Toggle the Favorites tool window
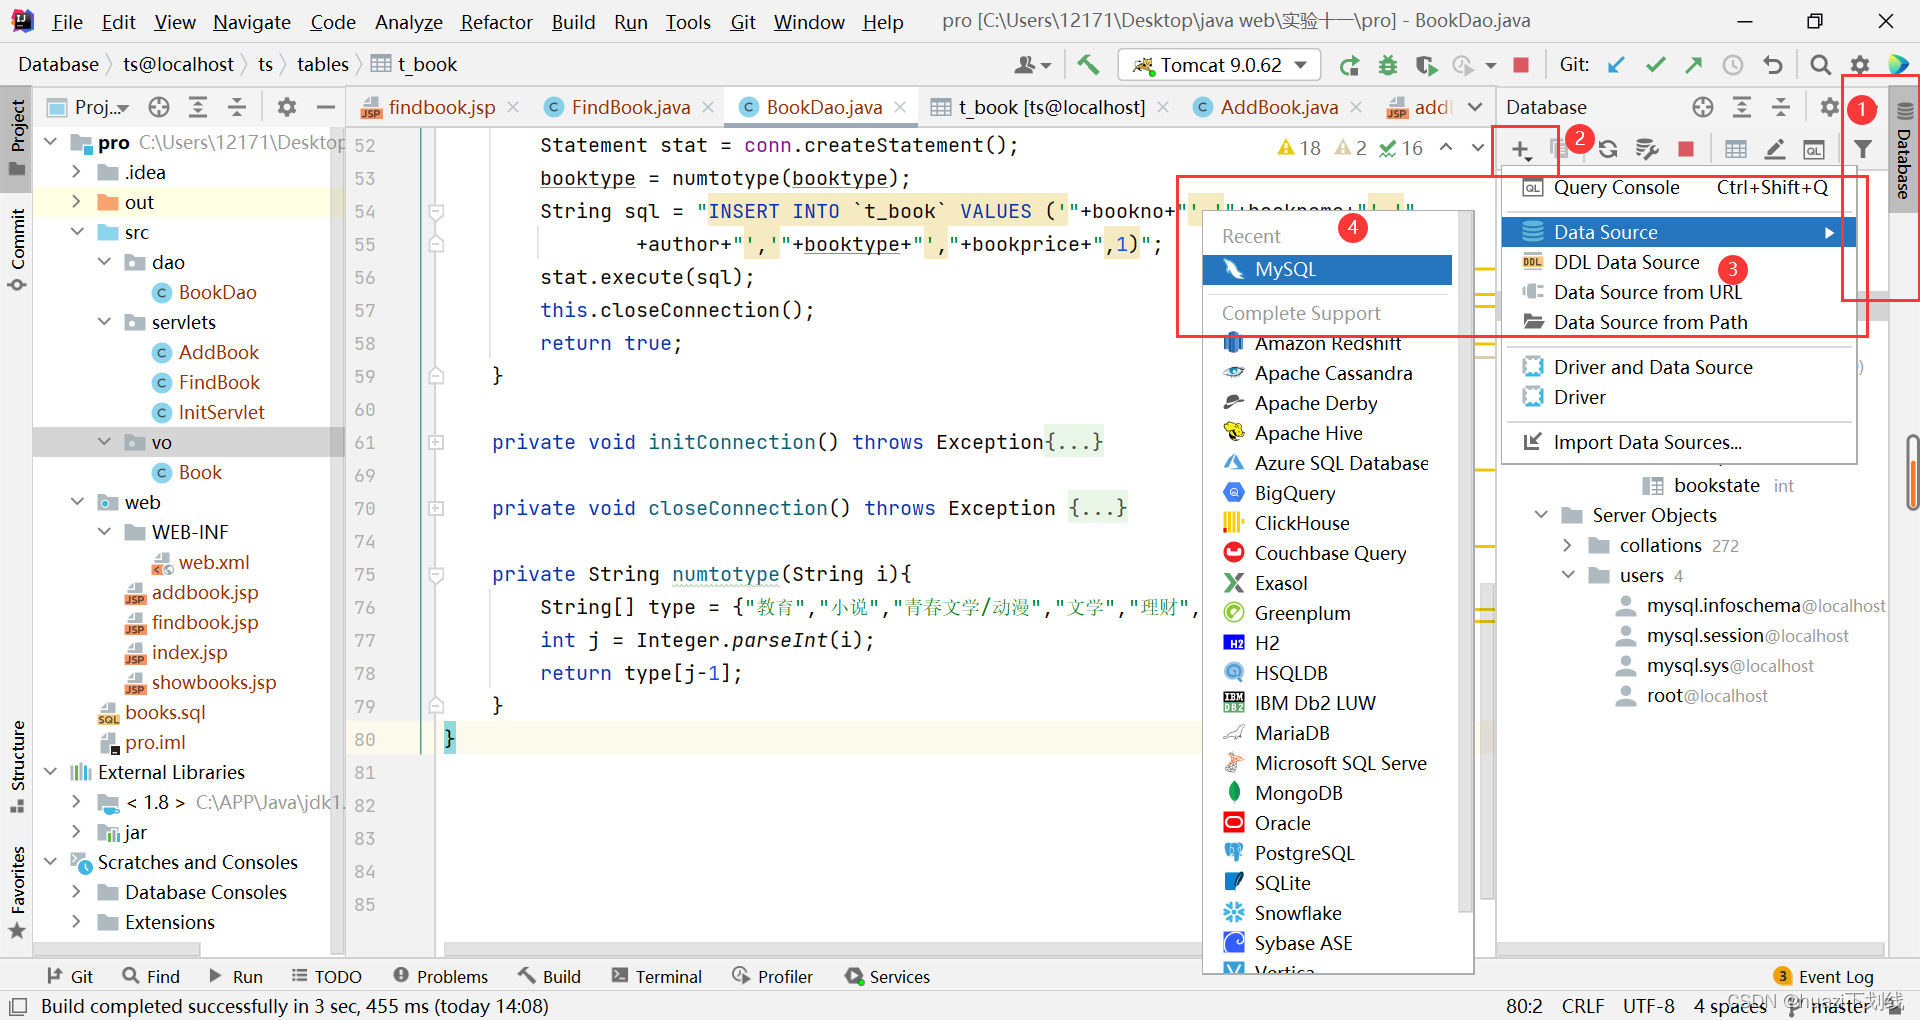 (17, 892)
